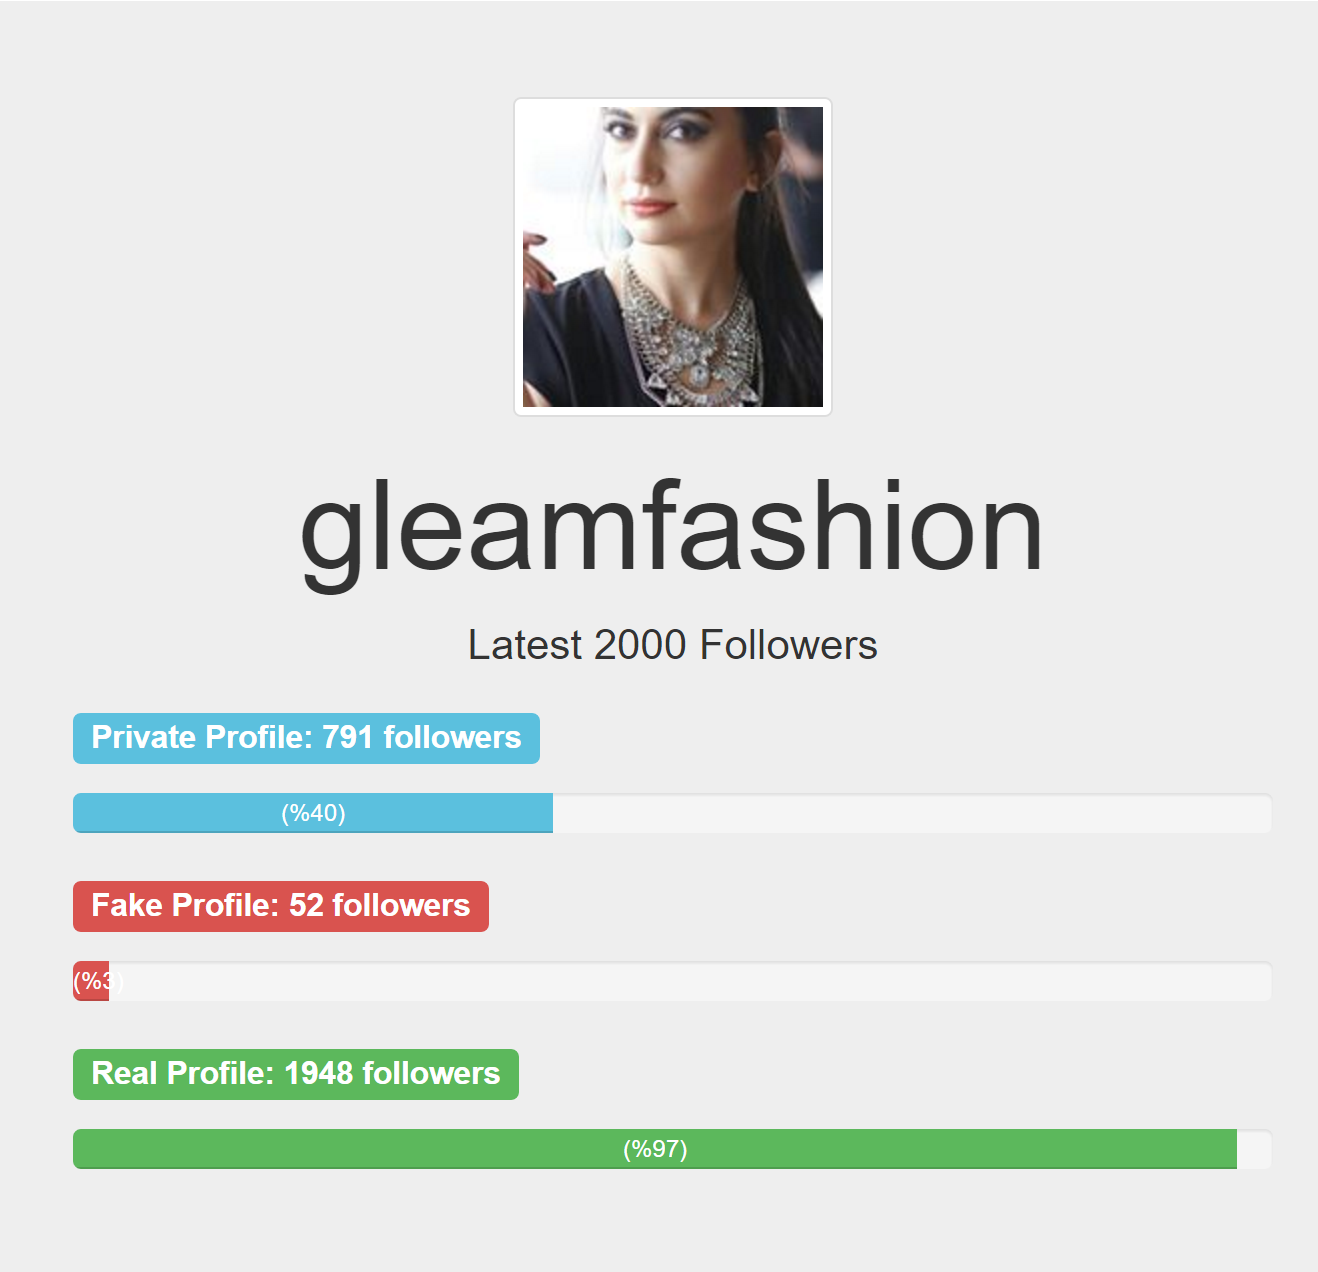The width and height of the screenshot is (1318, 1272).
Task: Click the green %97 progress bar fill
Action: 655,1149
